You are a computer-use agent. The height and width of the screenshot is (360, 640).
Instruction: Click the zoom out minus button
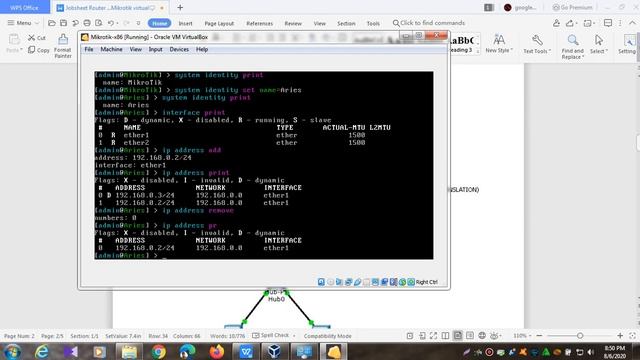[539, 336]
